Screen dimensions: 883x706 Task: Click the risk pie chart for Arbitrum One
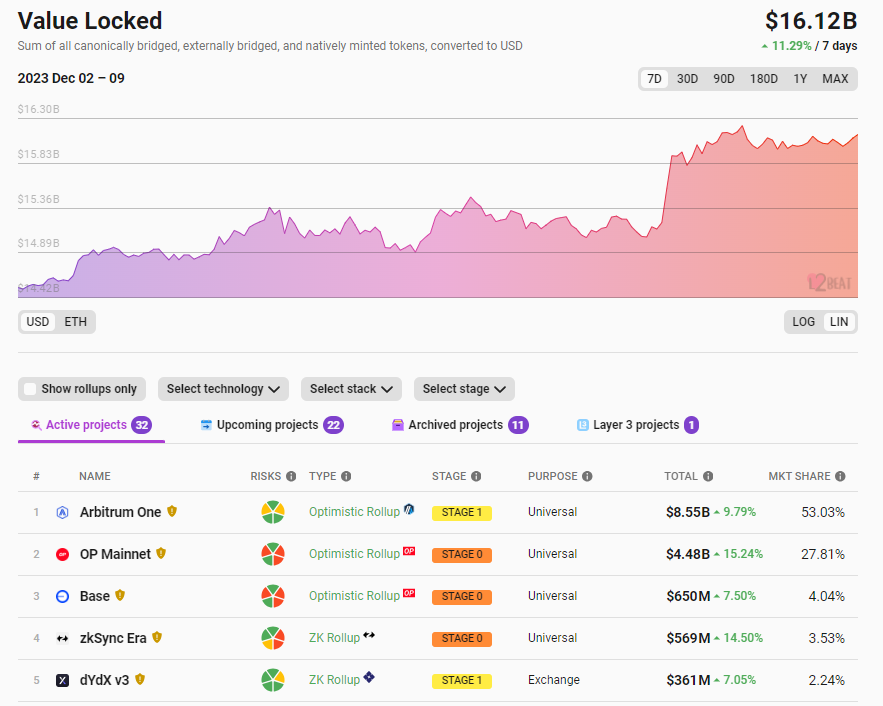(273, 512)
